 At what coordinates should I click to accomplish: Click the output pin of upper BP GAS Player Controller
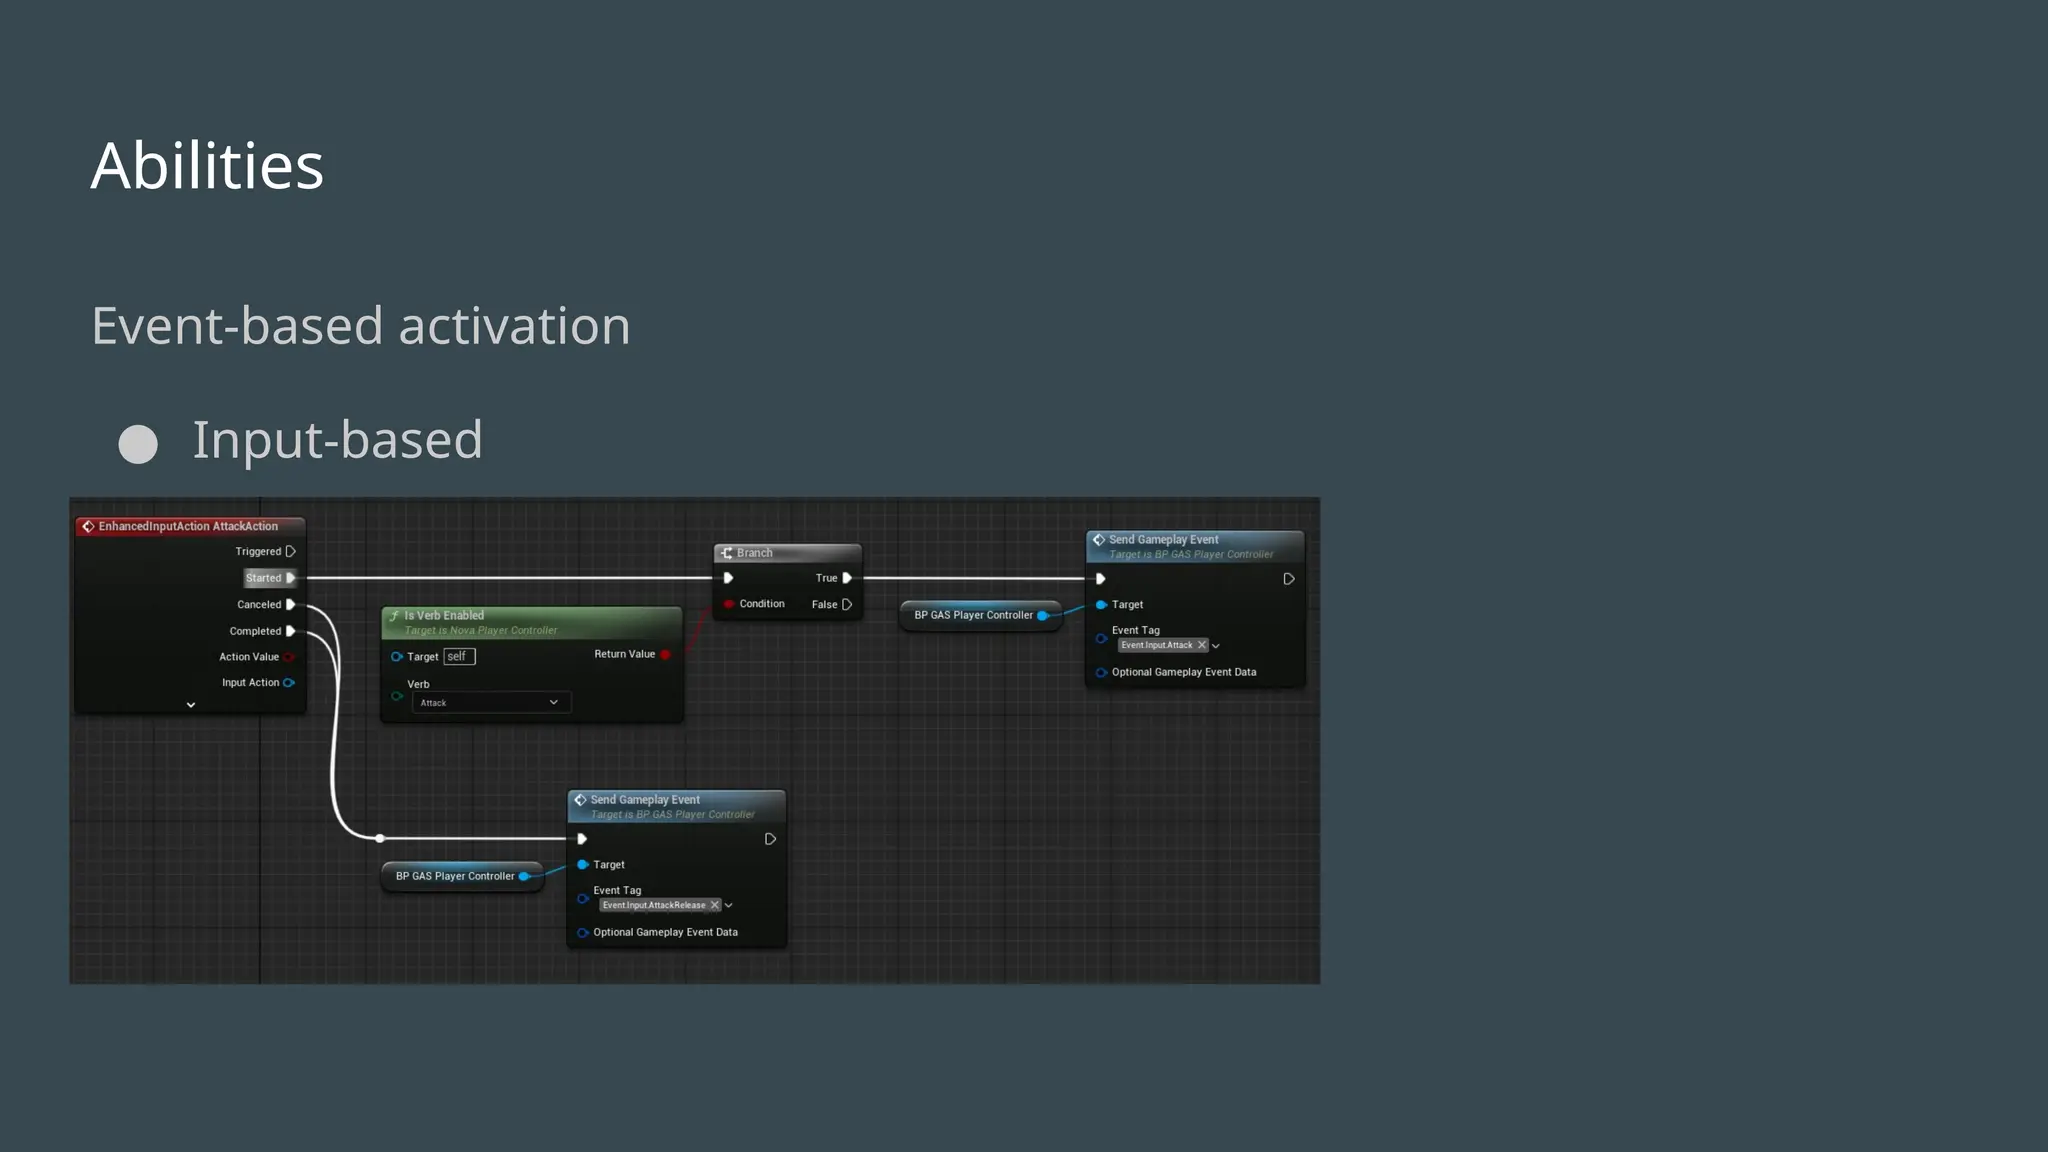(1043, 616)
